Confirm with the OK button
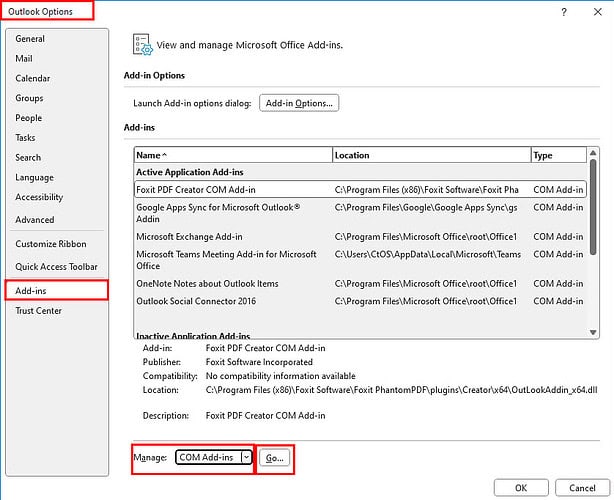This screenshot has height=500, width=614. 521,488
